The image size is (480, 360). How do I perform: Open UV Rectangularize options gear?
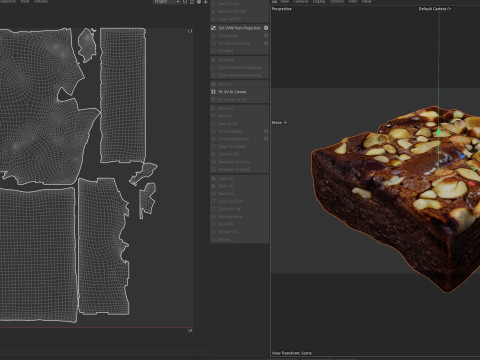266,139
